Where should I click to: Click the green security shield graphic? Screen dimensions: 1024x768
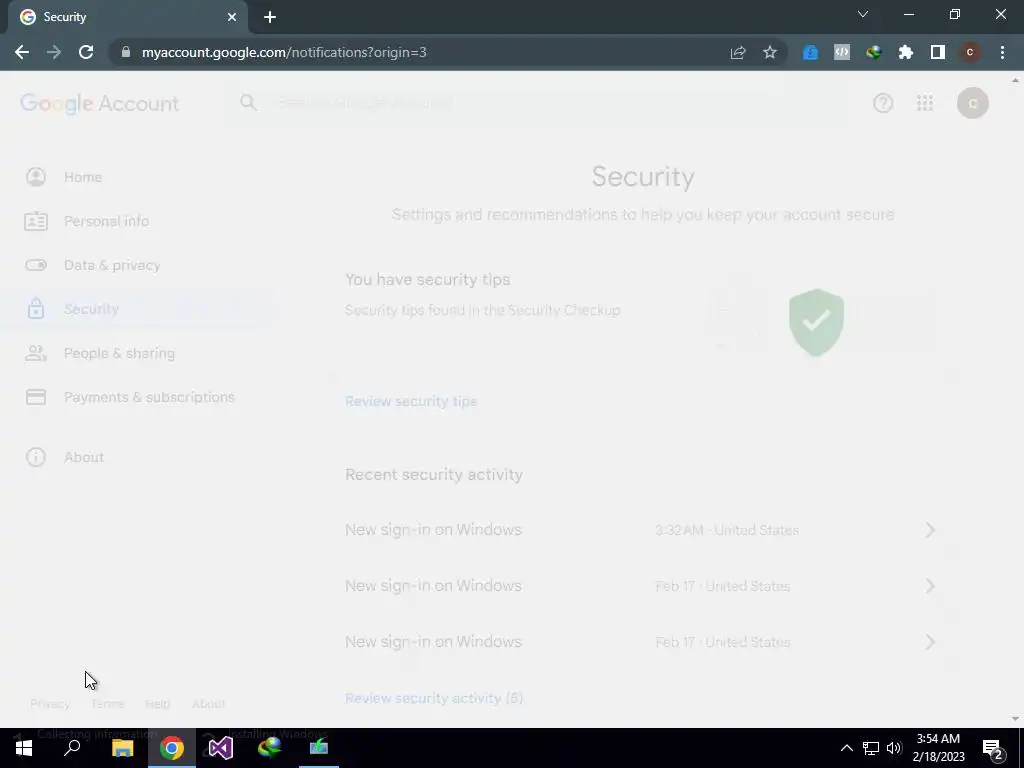click(x=816, y=322)
